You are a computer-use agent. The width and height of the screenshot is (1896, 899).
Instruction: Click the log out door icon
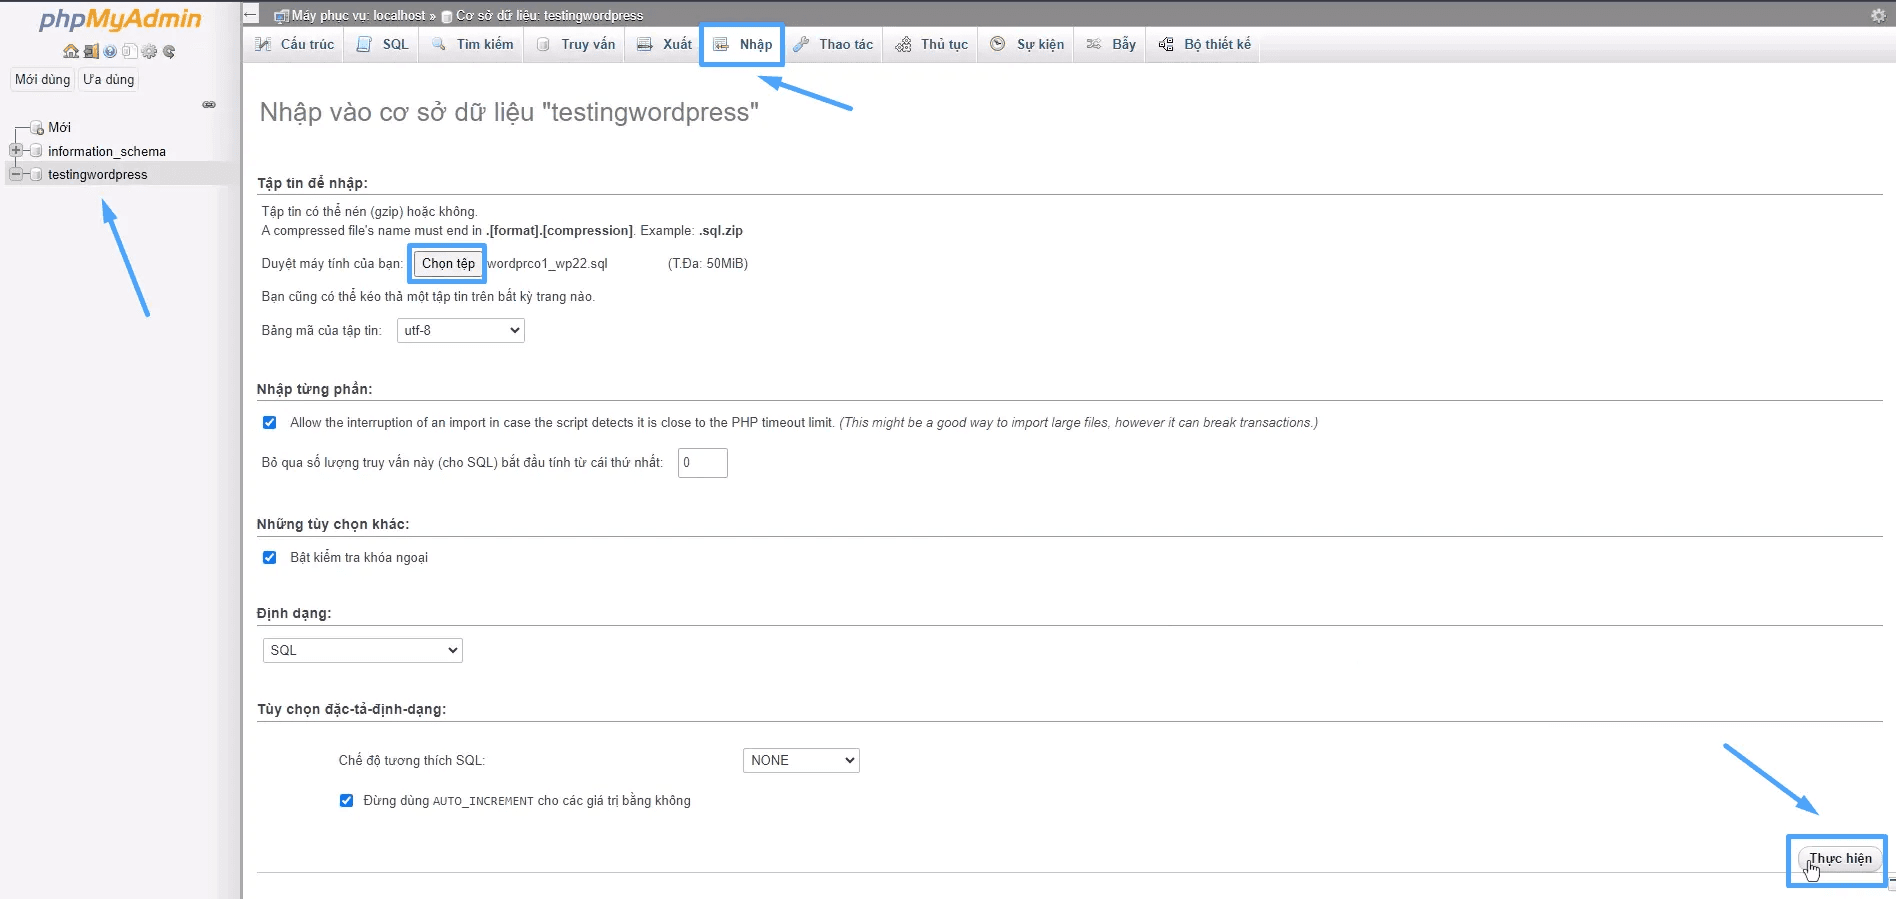click(x=91, y=51)
